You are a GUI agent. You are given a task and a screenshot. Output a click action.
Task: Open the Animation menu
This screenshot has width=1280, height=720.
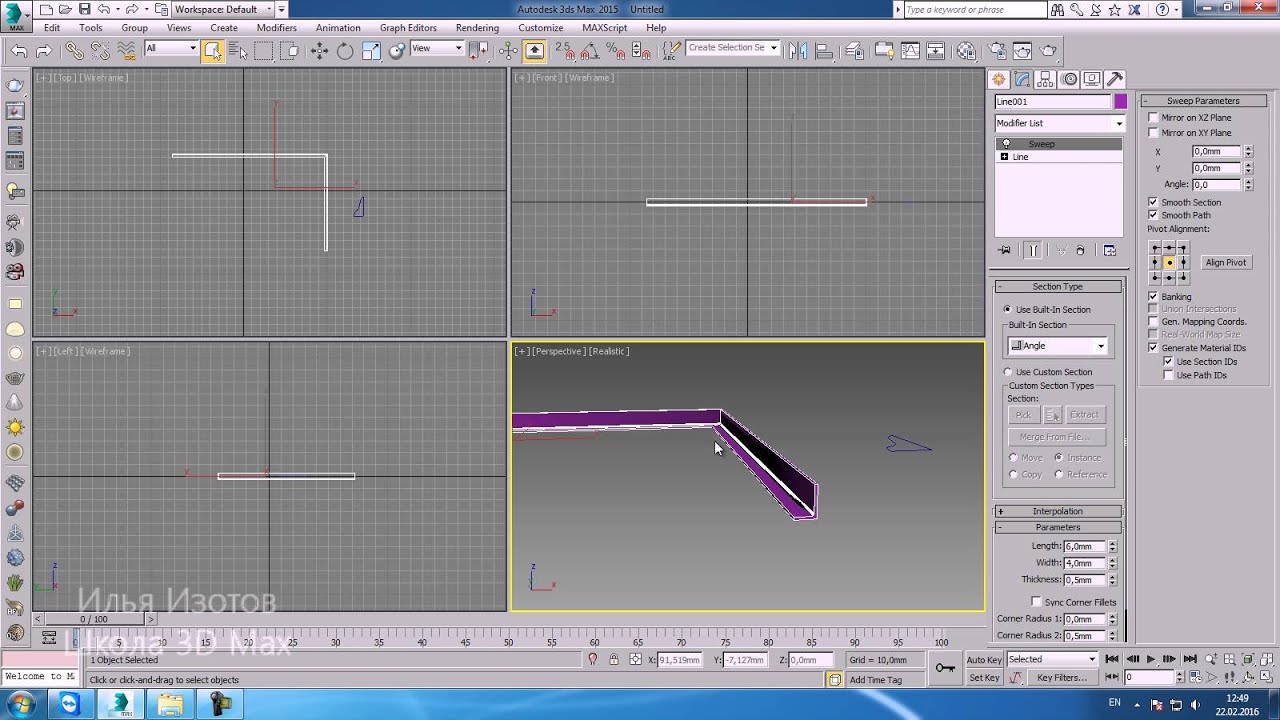pyautogui.click(x=338, y=28)
